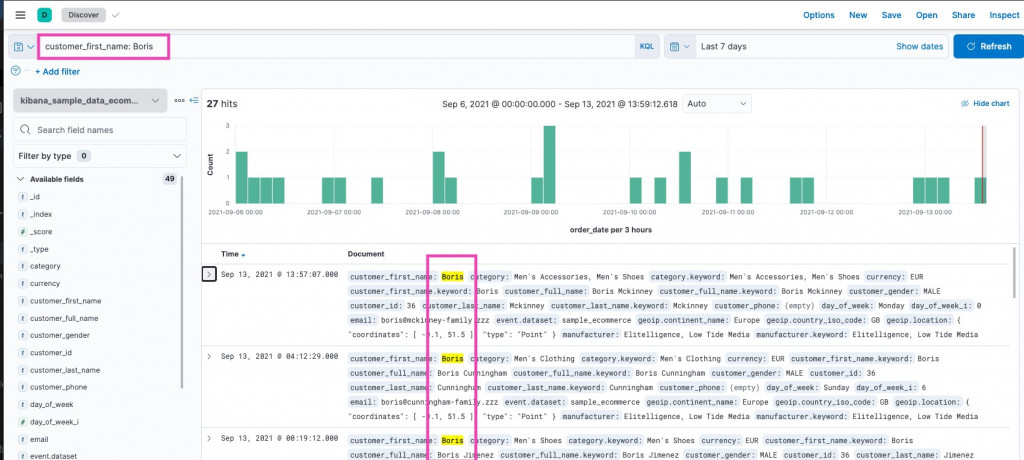Click the Discover breadcrumb badge
Viewport: 1024px width, 460px height.
click(x=84, y=14)
